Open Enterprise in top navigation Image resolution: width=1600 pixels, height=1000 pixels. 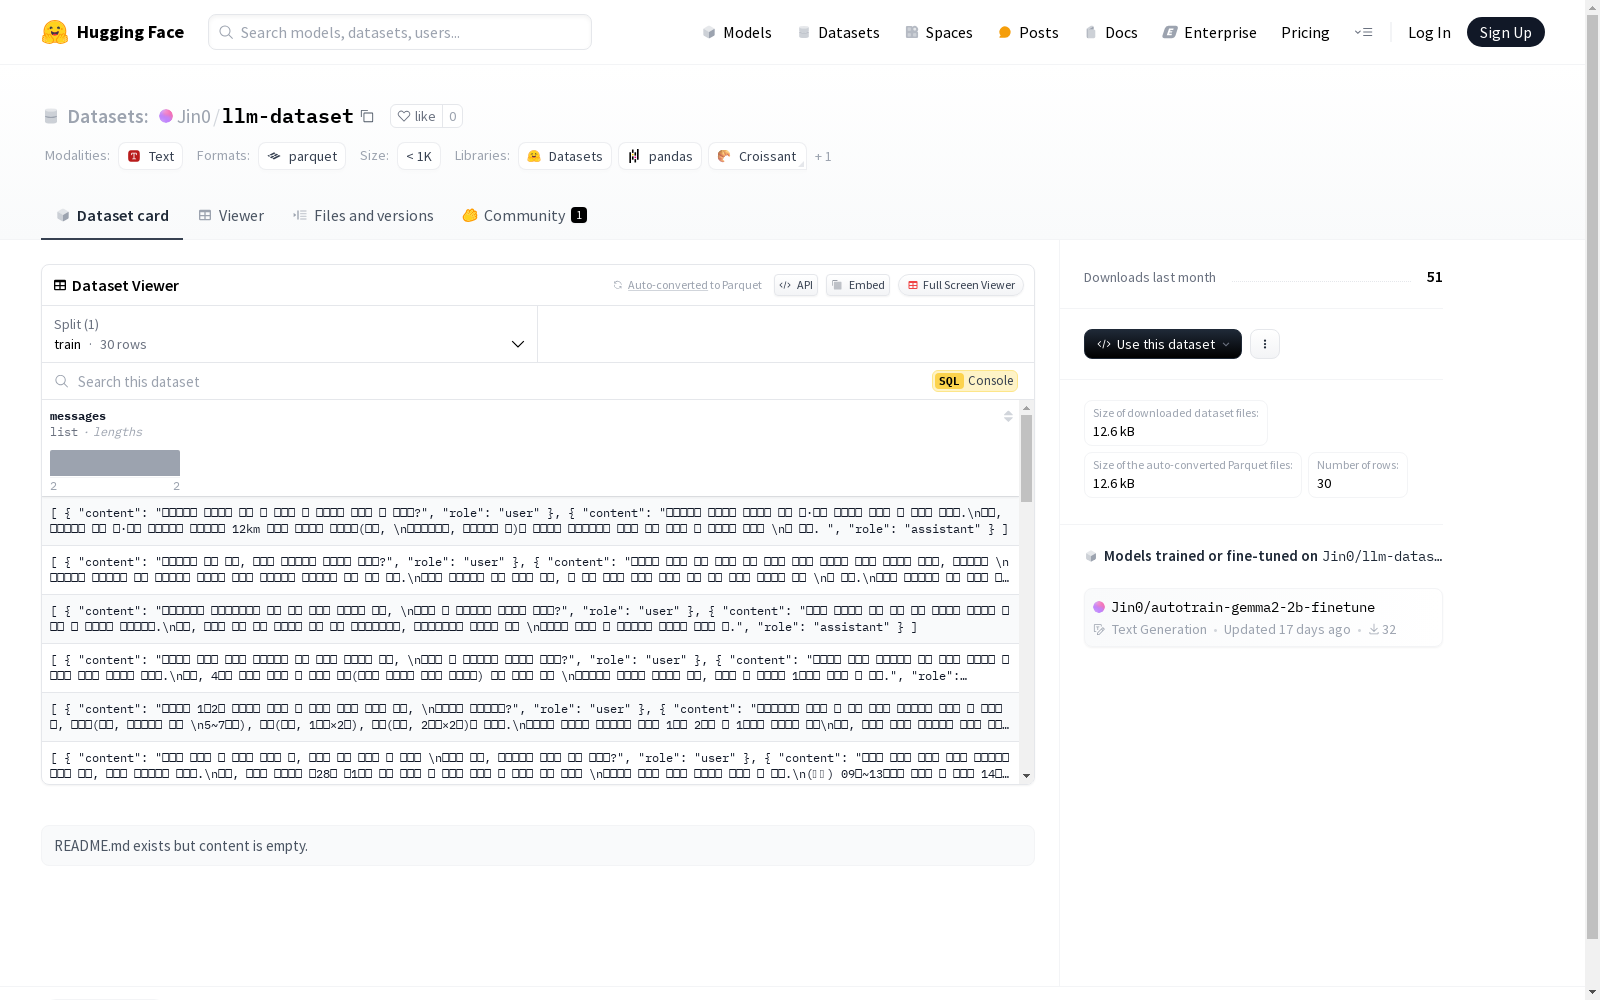point(1209,32)
